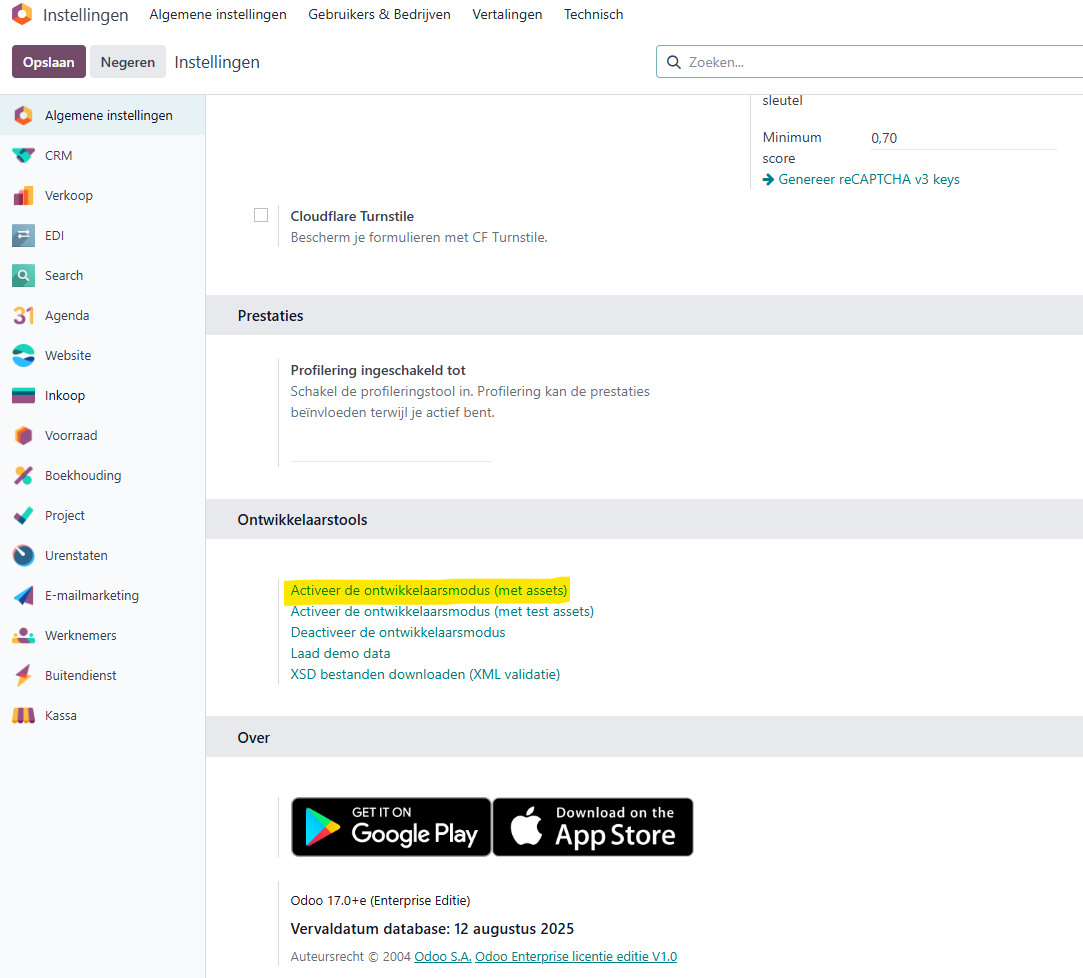Select Verkoop label in the sidebar

tap(69, 195)
